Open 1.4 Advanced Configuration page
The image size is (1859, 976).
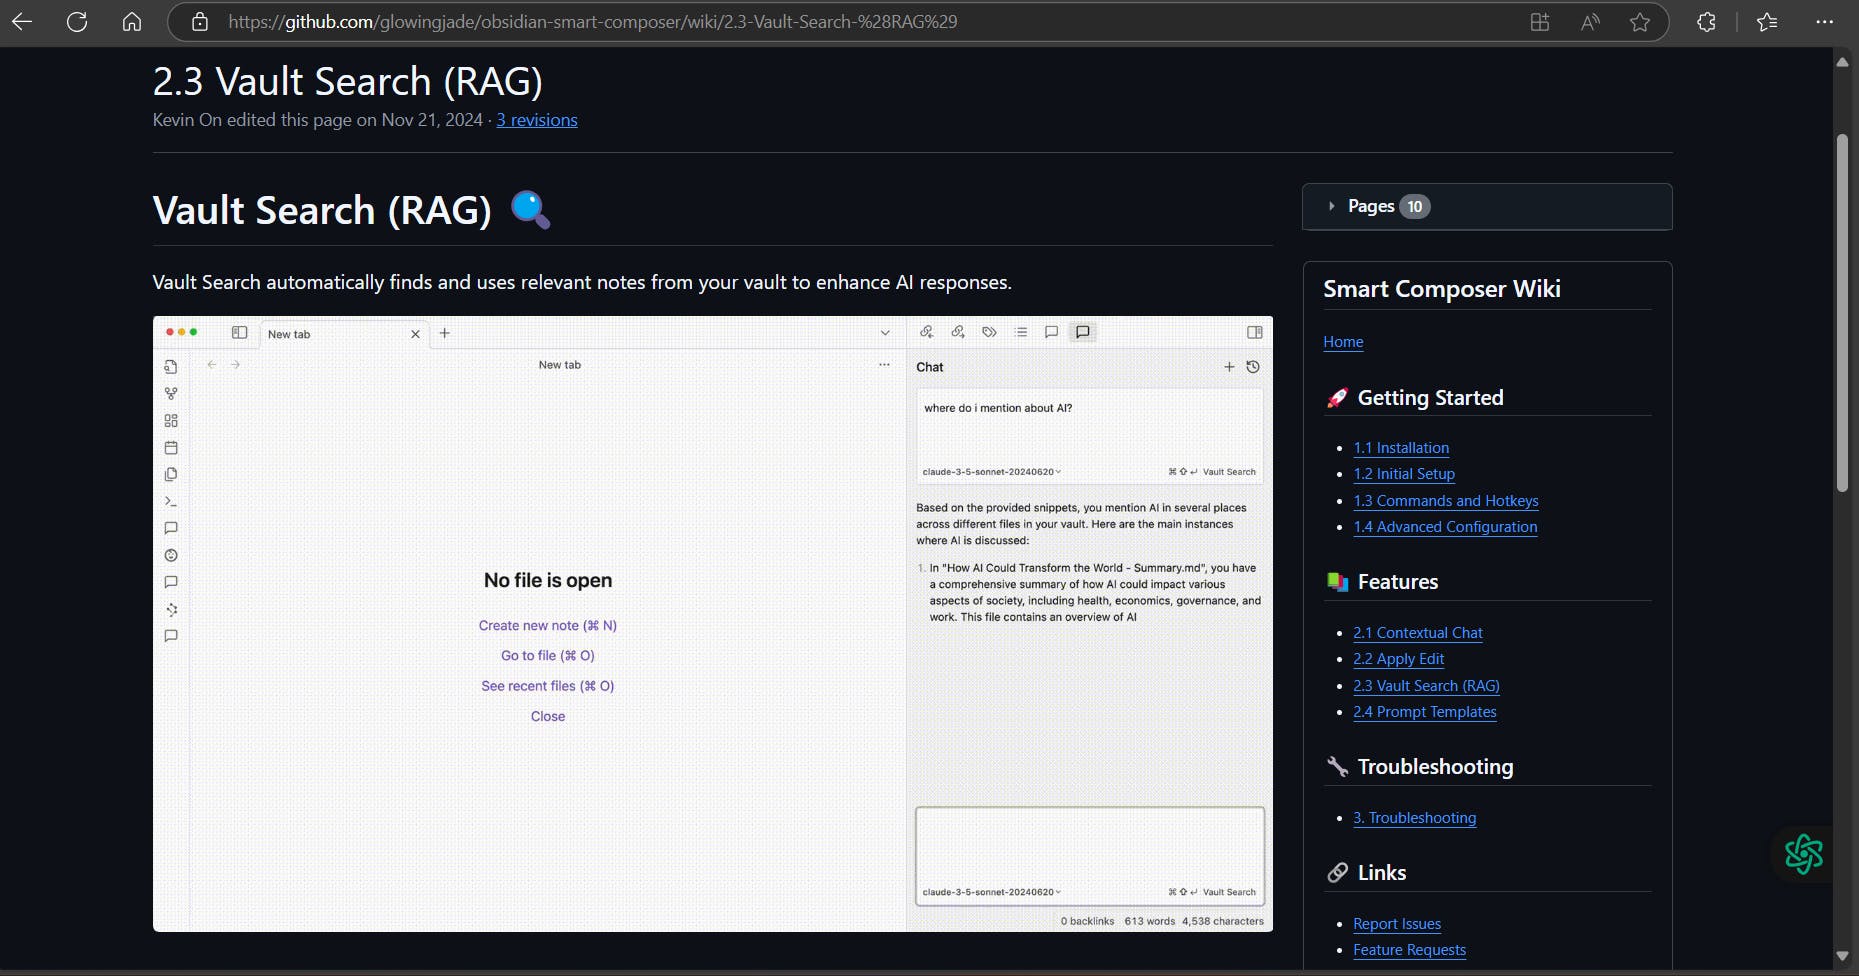(x=1445, y=527)
